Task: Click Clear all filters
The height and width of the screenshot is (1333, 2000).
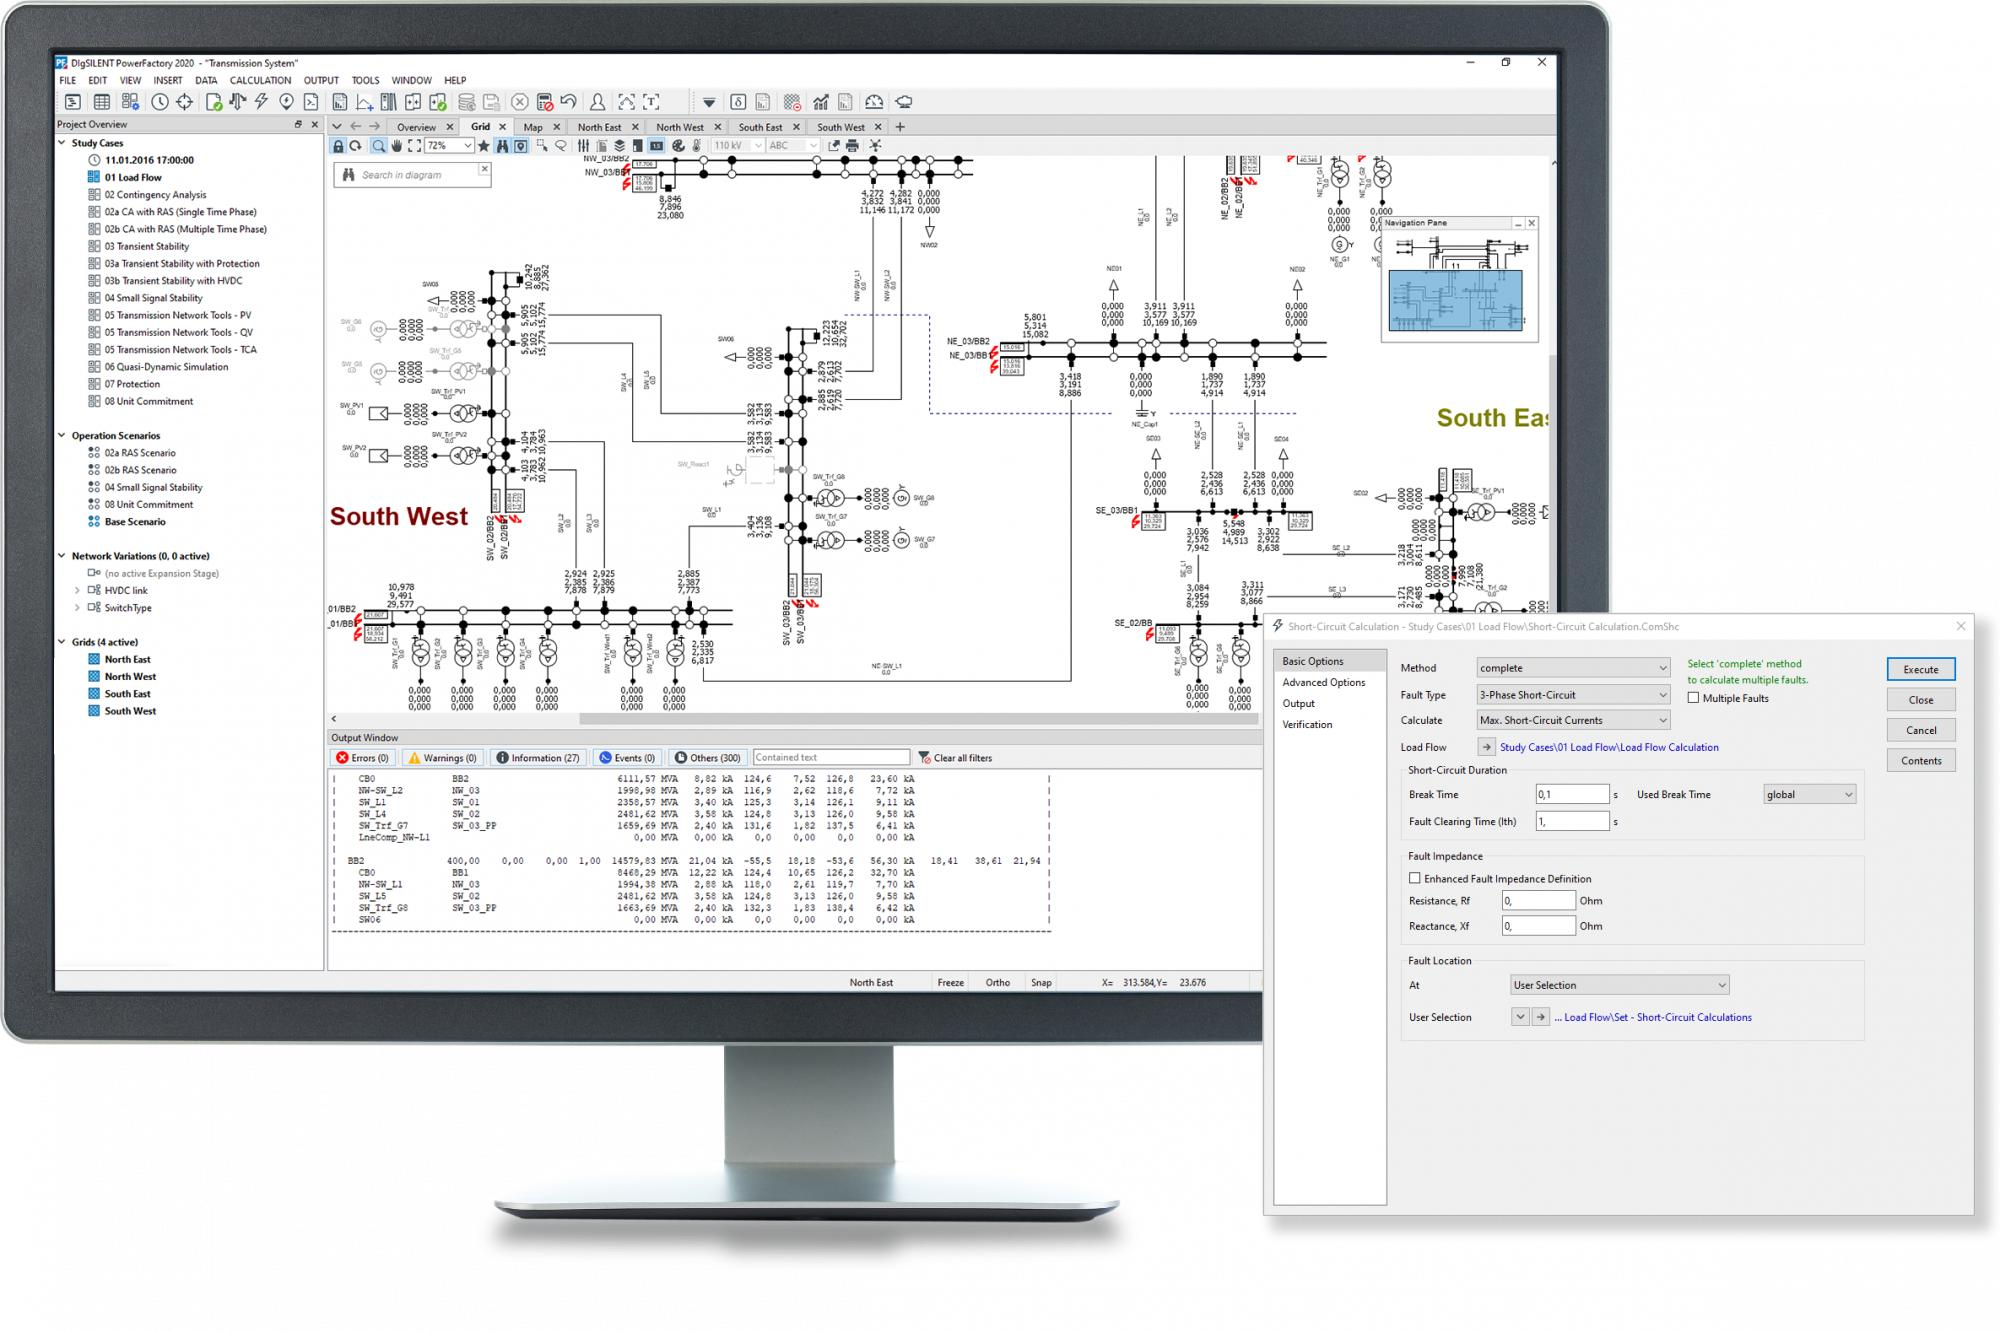Action: (x=955, y=758)
